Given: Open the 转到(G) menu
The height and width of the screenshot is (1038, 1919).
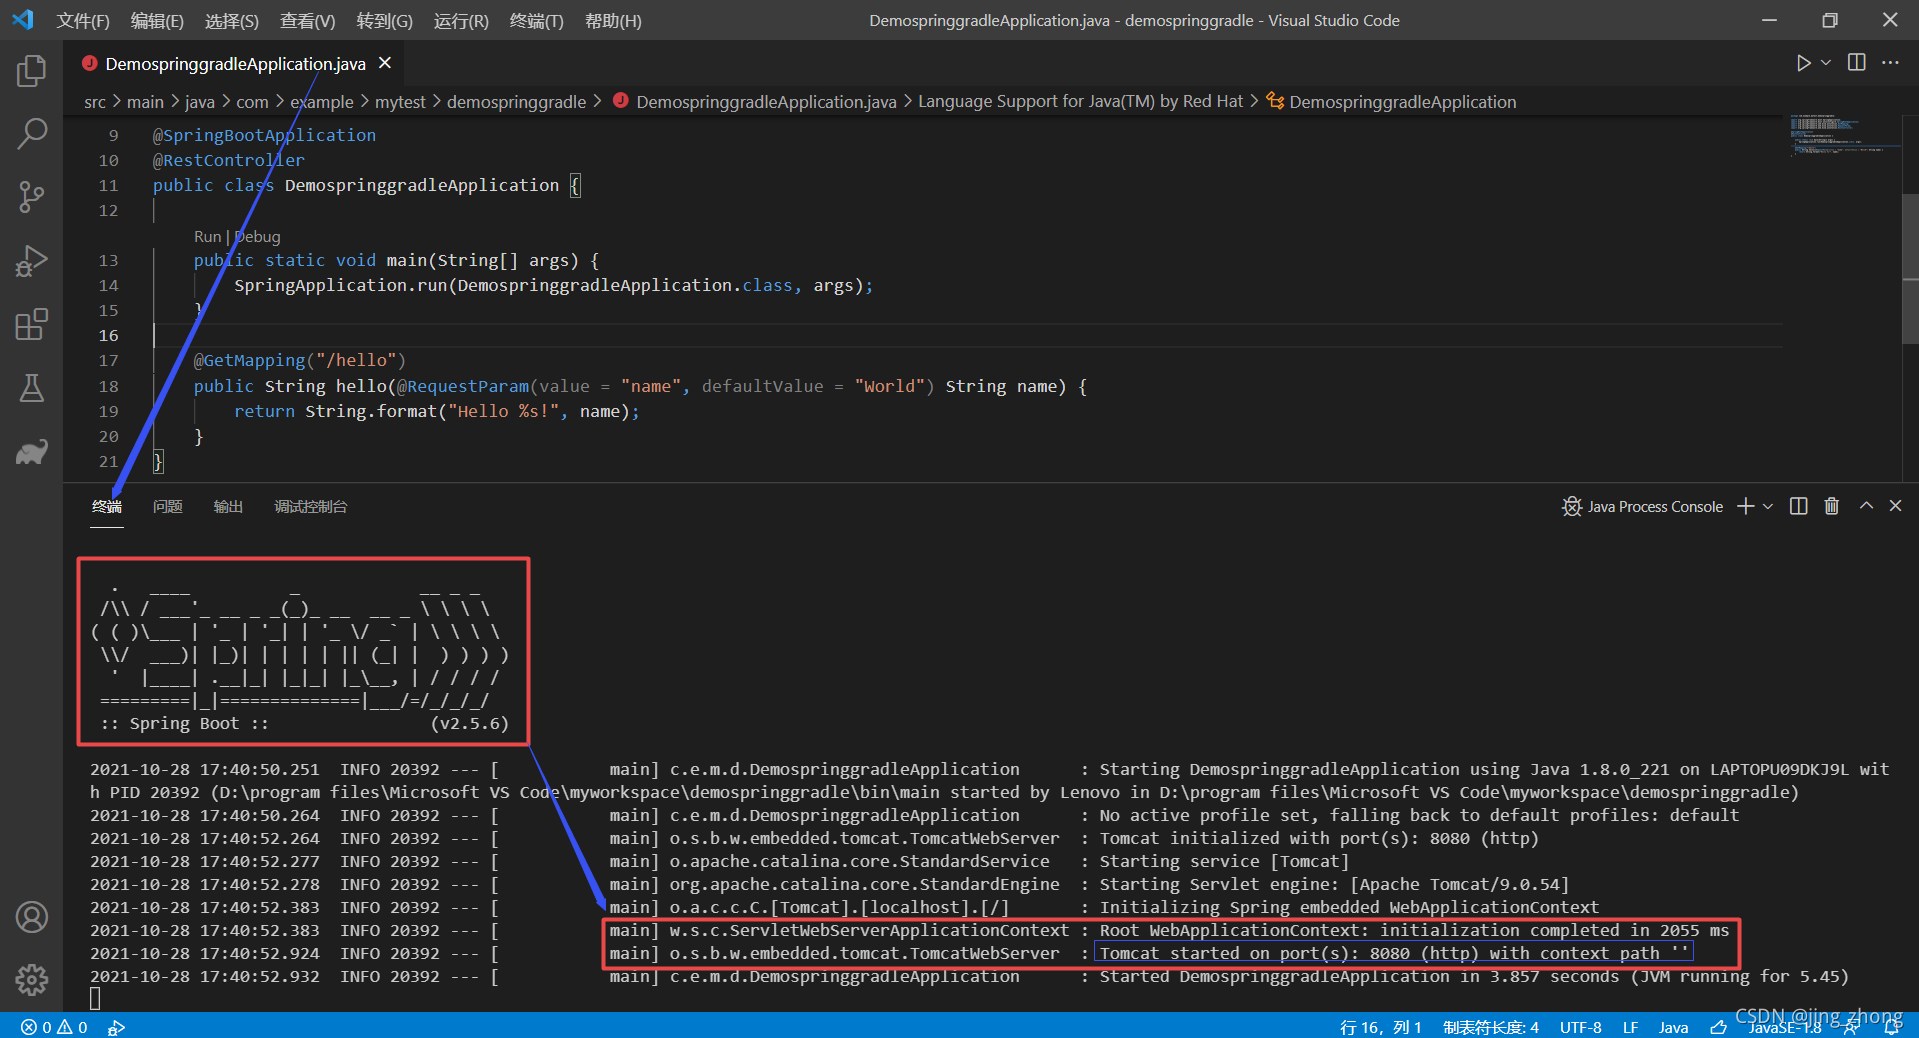Looking at the screenshot, I should (x=384, y=20).
